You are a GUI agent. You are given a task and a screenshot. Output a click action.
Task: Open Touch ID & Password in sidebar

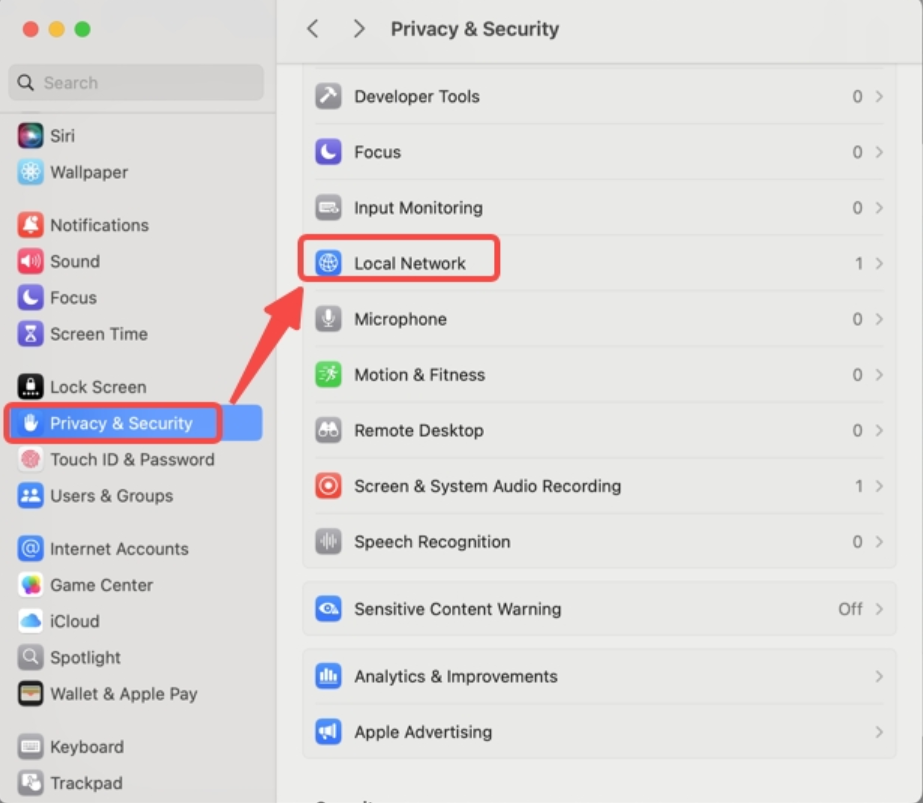pos(131,460)
